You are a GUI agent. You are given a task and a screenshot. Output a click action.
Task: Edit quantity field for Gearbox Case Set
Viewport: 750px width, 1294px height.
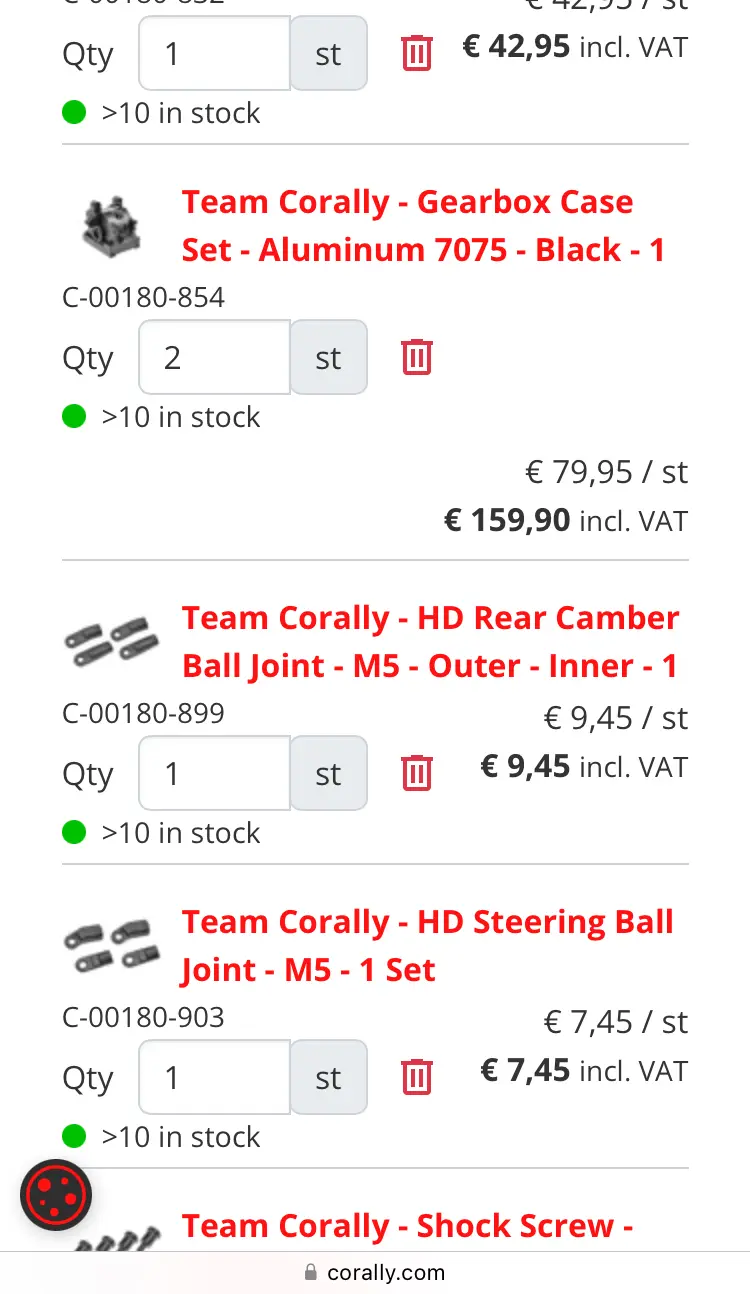[214, 357]
